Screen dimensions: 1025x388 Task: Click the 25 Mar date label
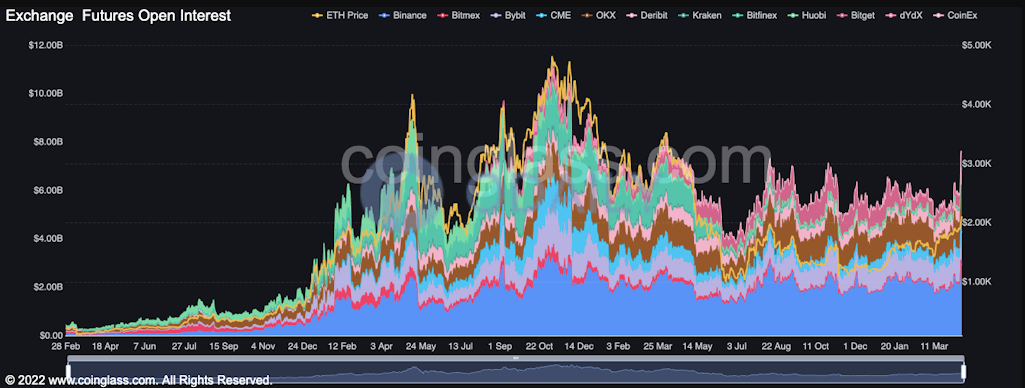pyautogui.click(x=657, y=346)
